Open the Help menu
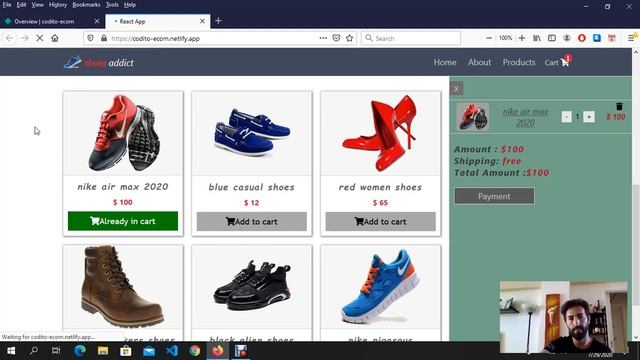The image size is (640, 360). (x=130, y=5)
